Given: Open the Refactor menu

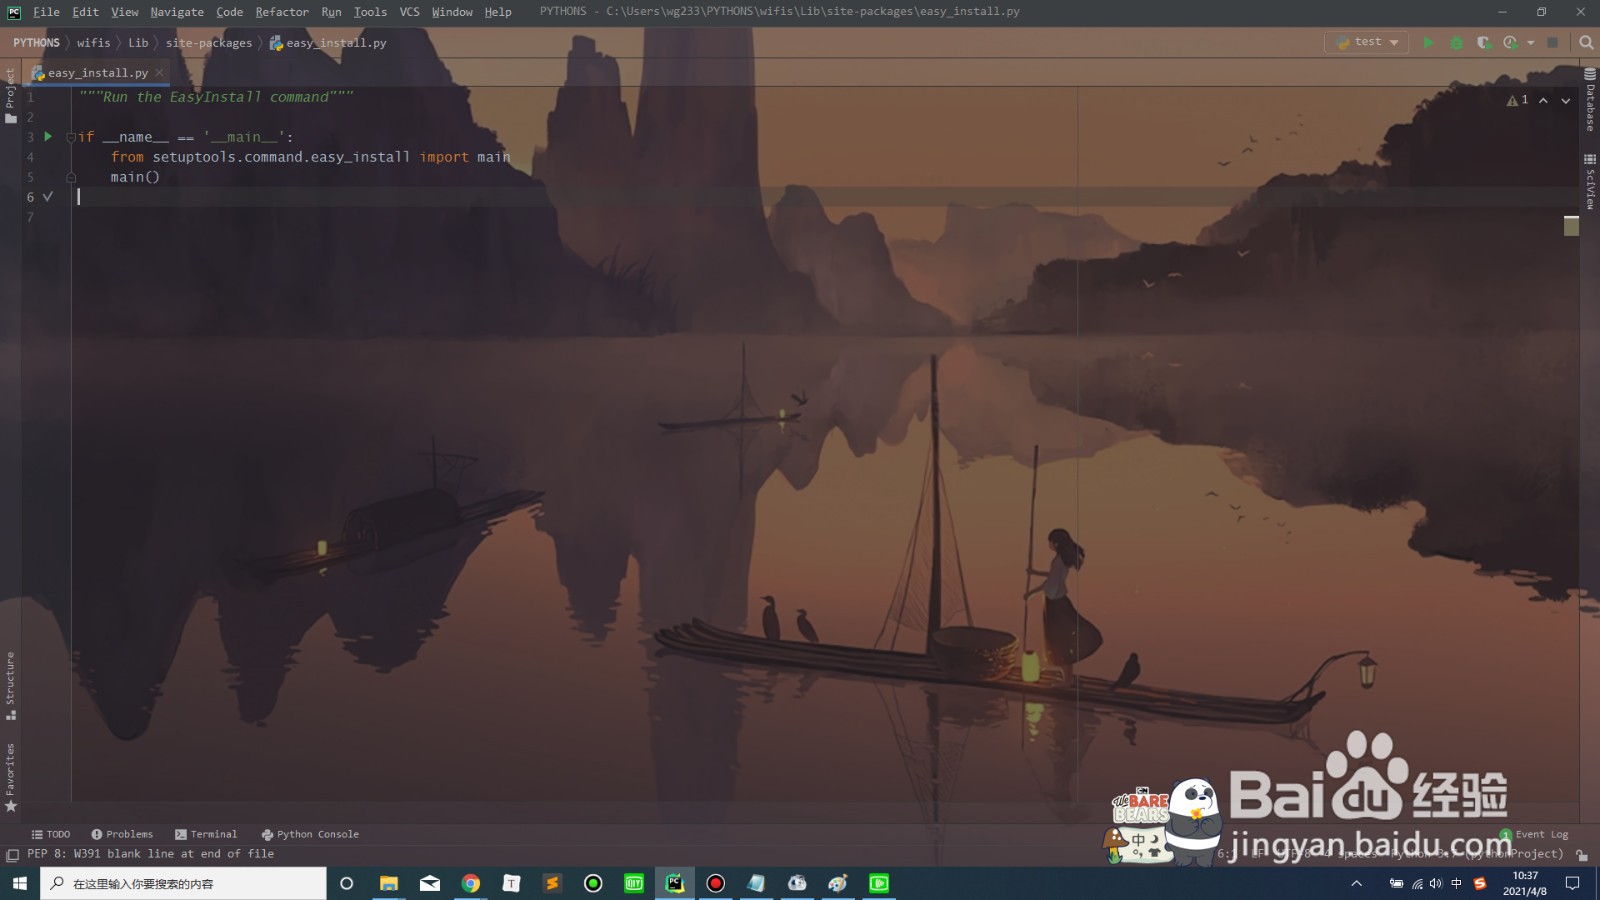Looking at the screenshot, I should coord(281,12).
